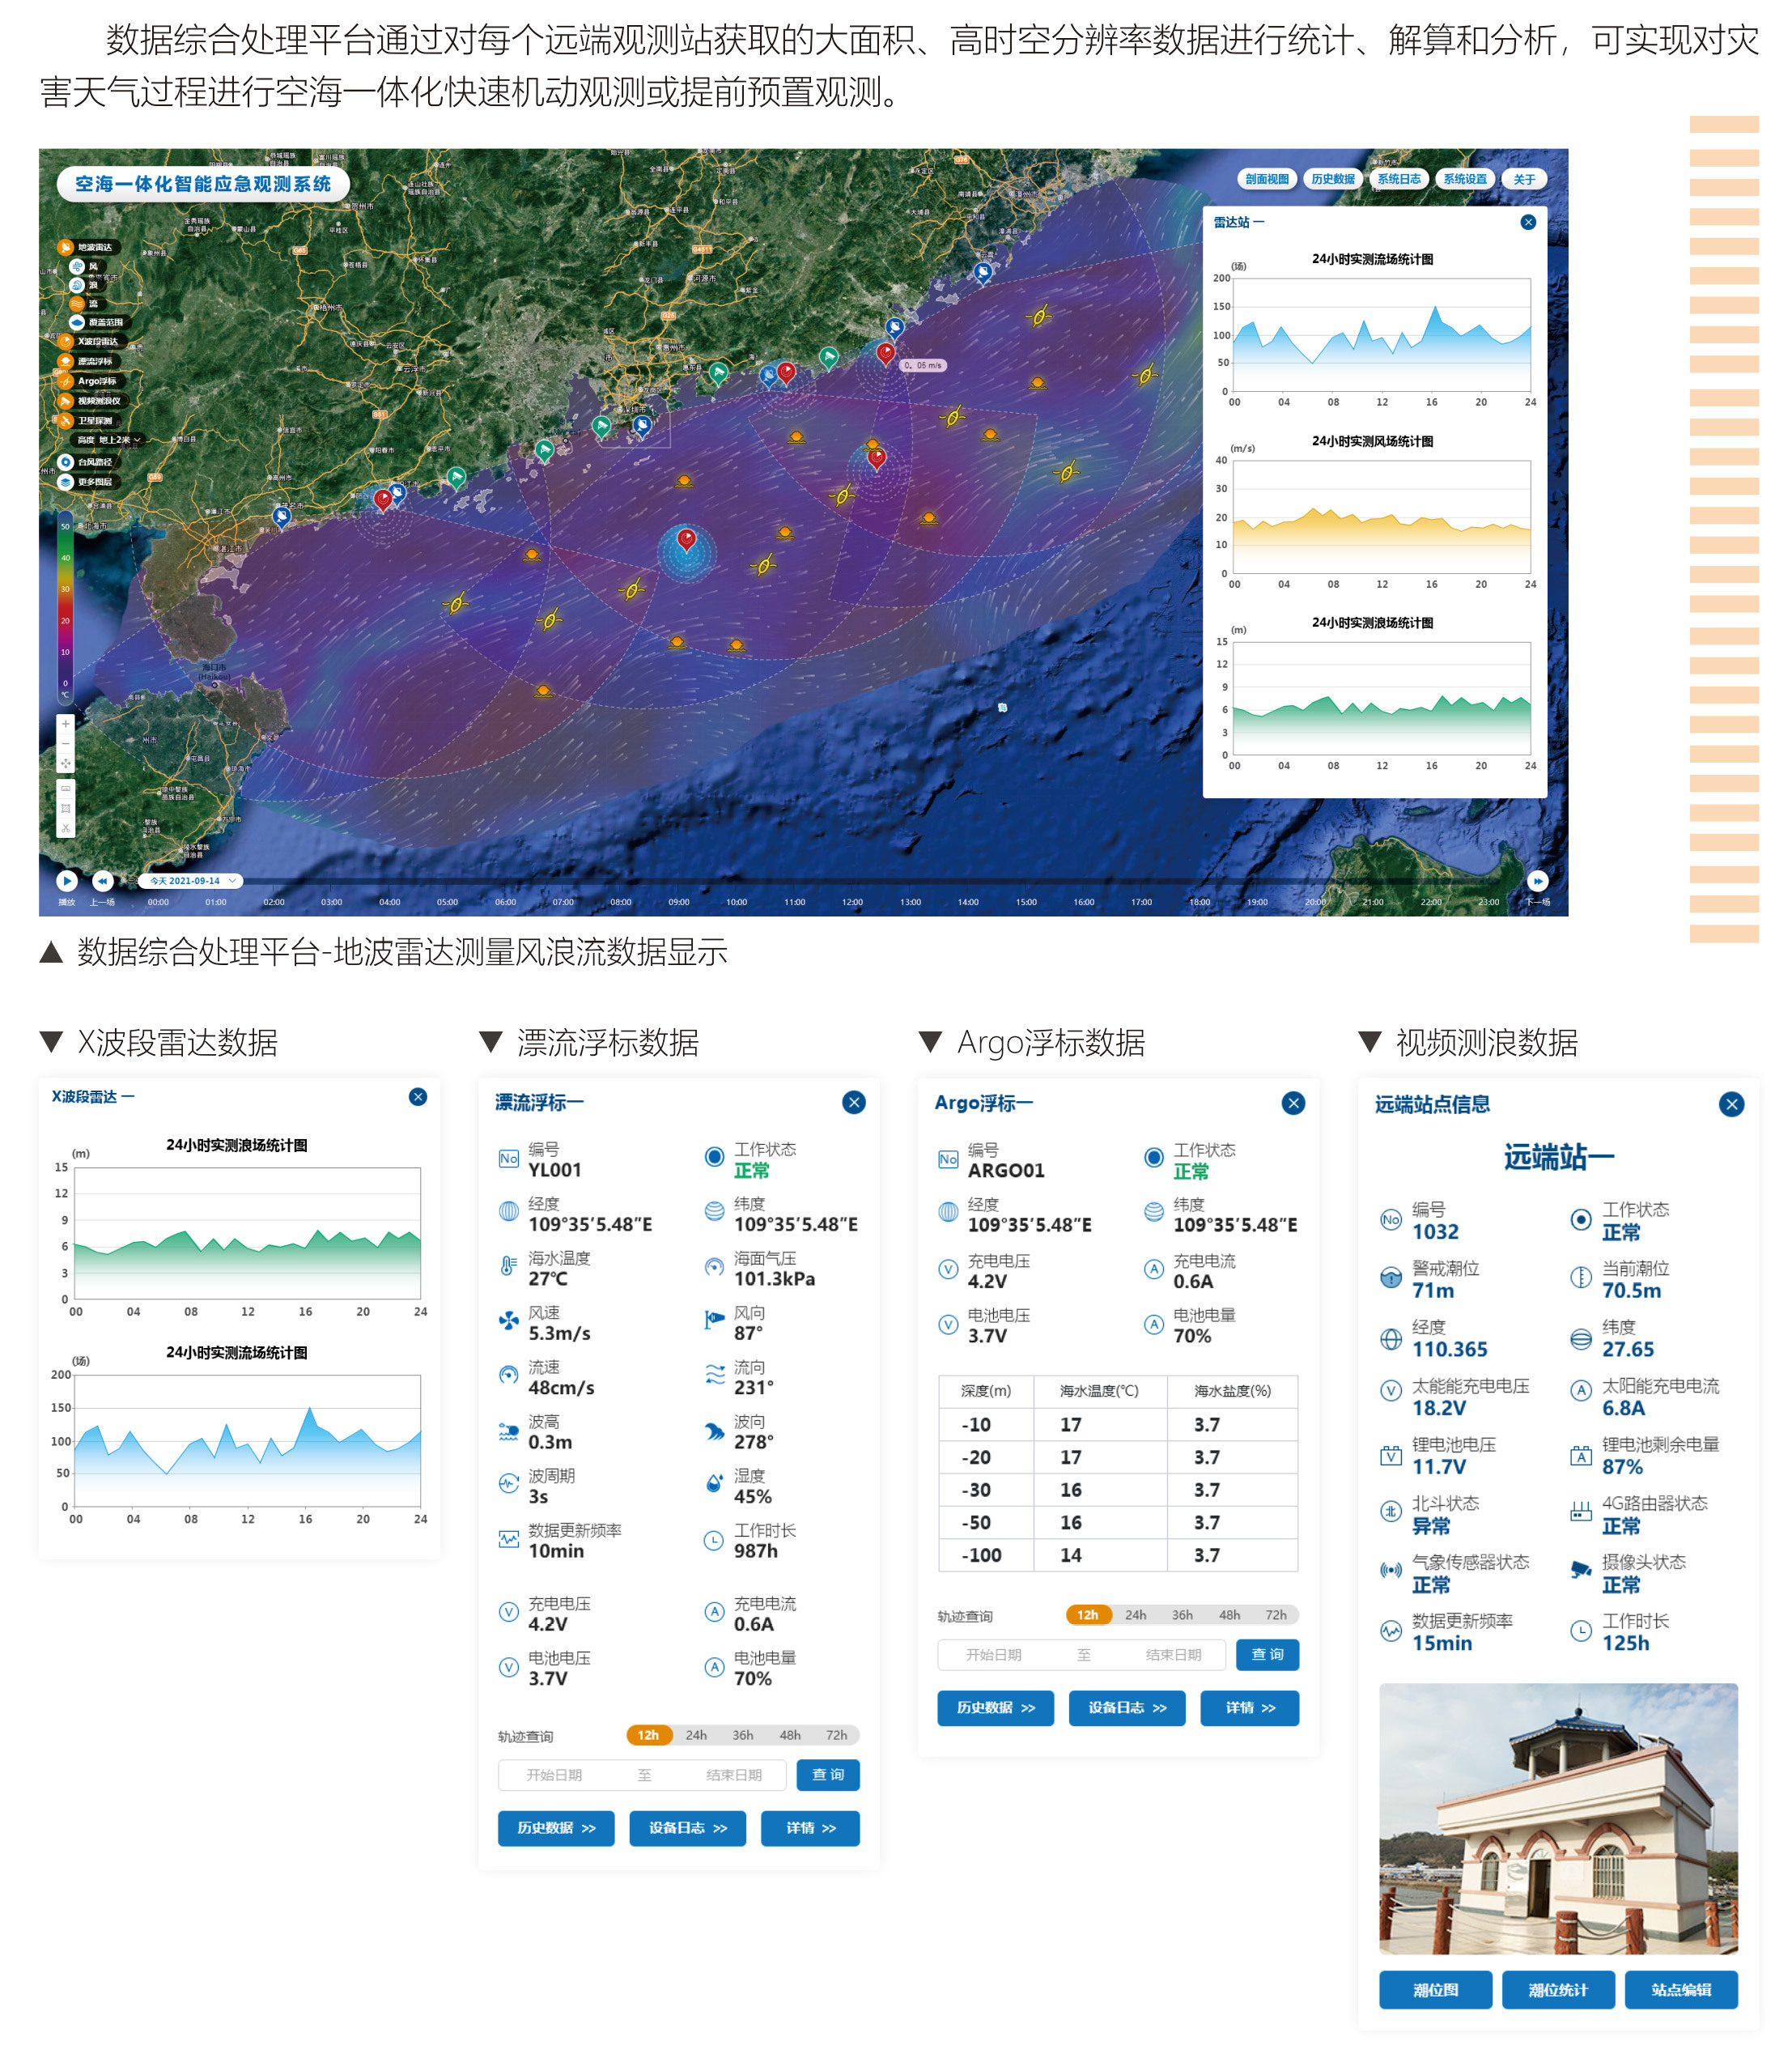Click the 潮位统计 tide statistics button
This screenshot has width=1792, height=2054.
tap(1558, 1990)
